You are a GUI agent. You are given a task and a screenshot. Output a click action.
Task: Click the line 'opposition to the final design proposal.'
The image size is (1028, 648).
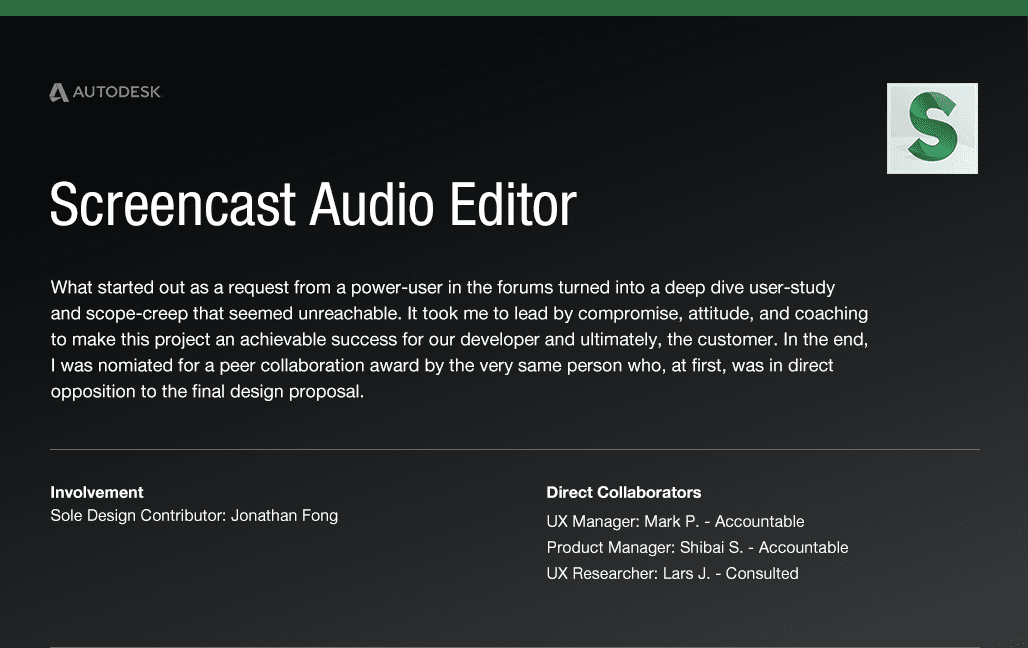pyautogui.click(x=207, y=392)
